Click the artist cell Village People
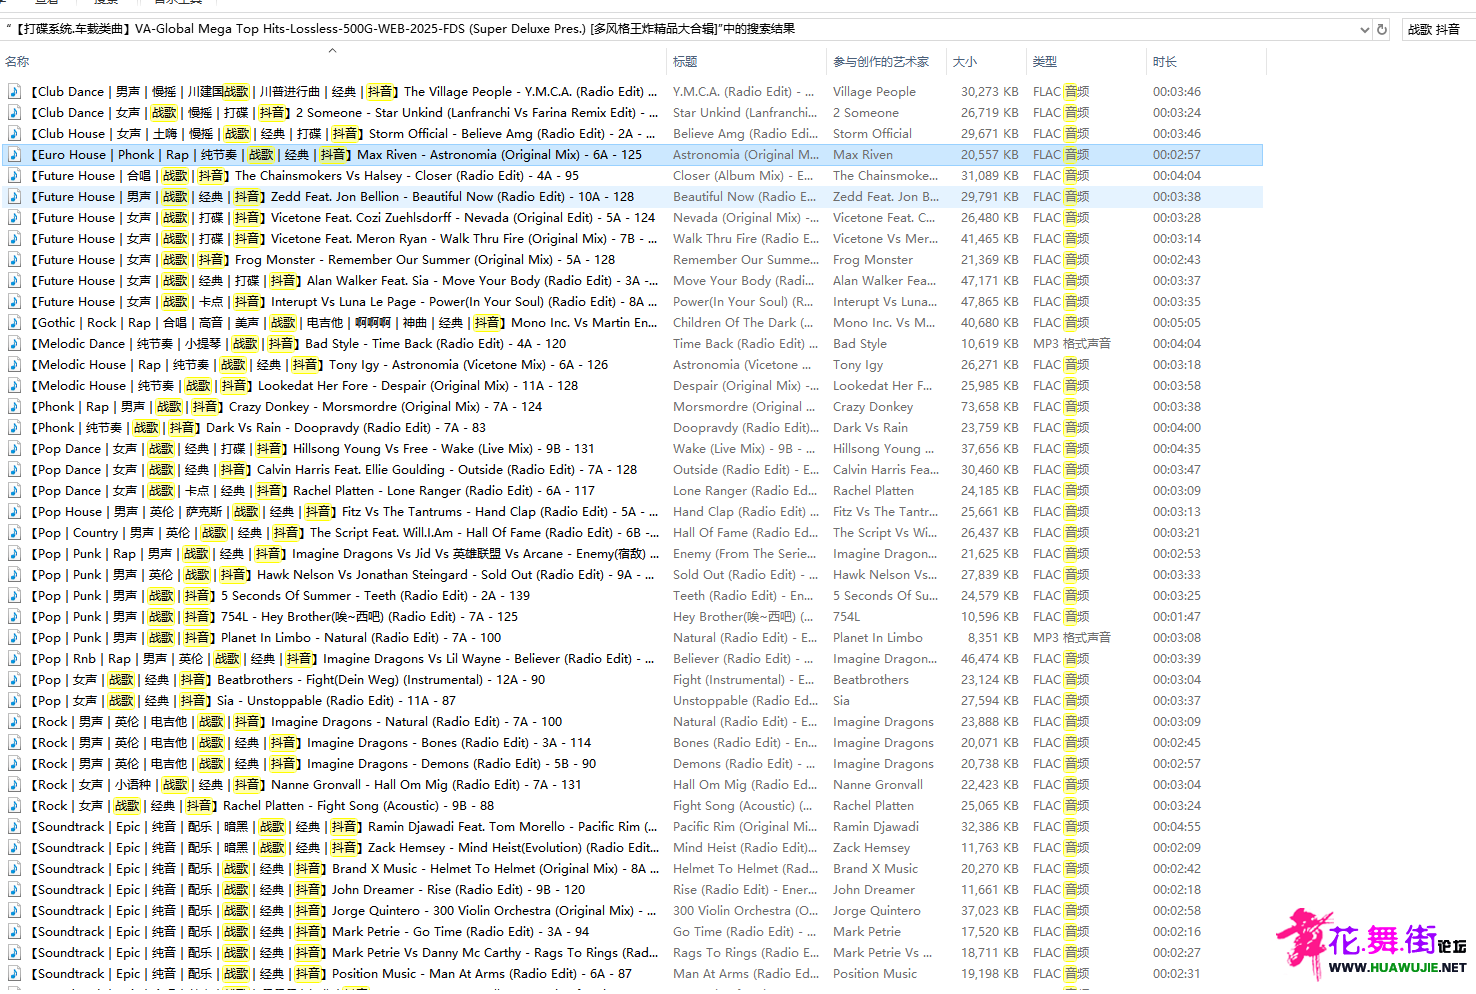 [x=874, y=92]
